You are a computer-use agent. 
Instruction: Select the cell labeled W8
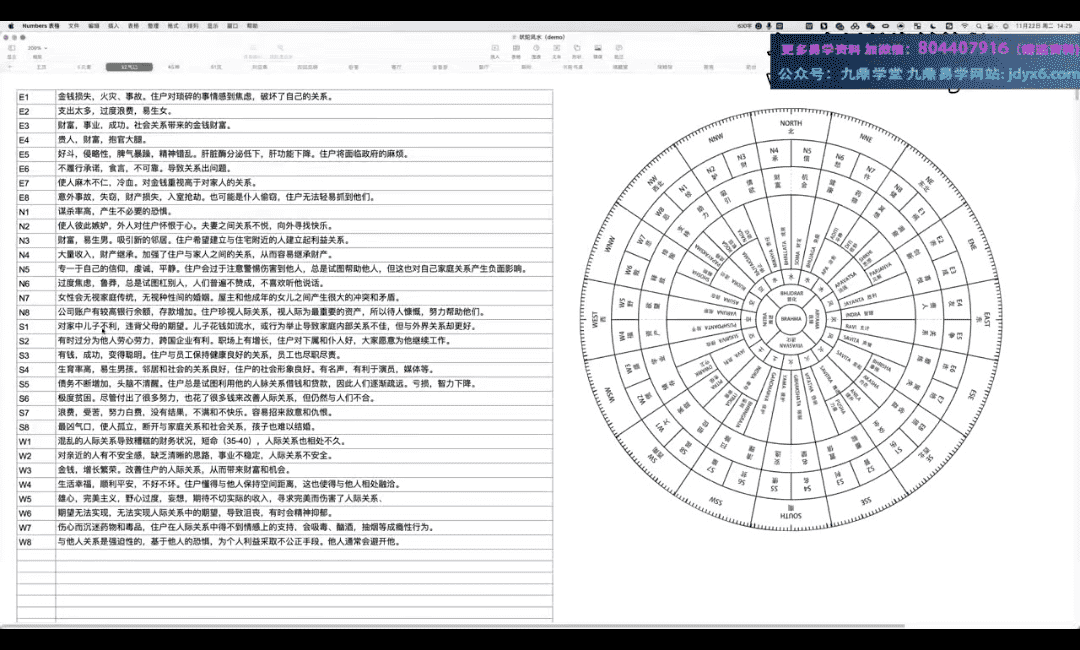25,541
